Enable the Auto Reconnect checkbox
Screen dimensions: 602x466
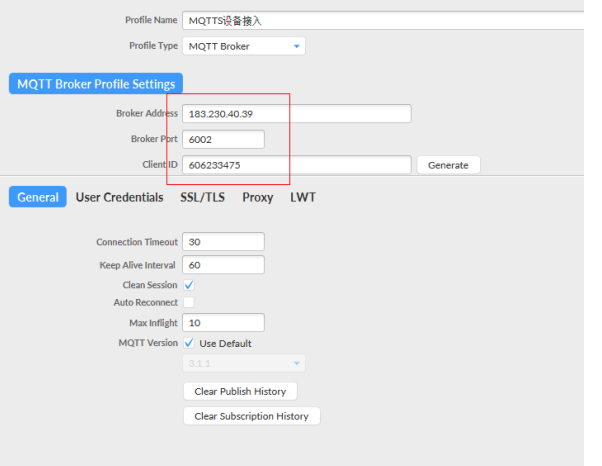click(189, 302)
